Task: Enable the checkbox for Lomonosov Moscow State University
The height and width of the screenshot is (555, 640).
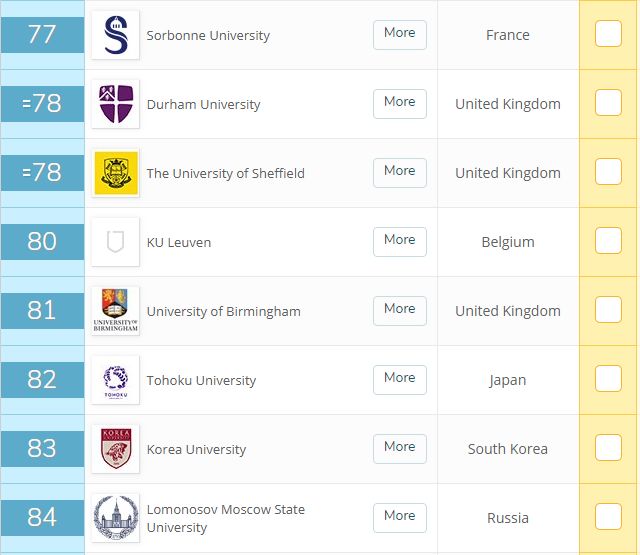Action: [x=608, y=517]
